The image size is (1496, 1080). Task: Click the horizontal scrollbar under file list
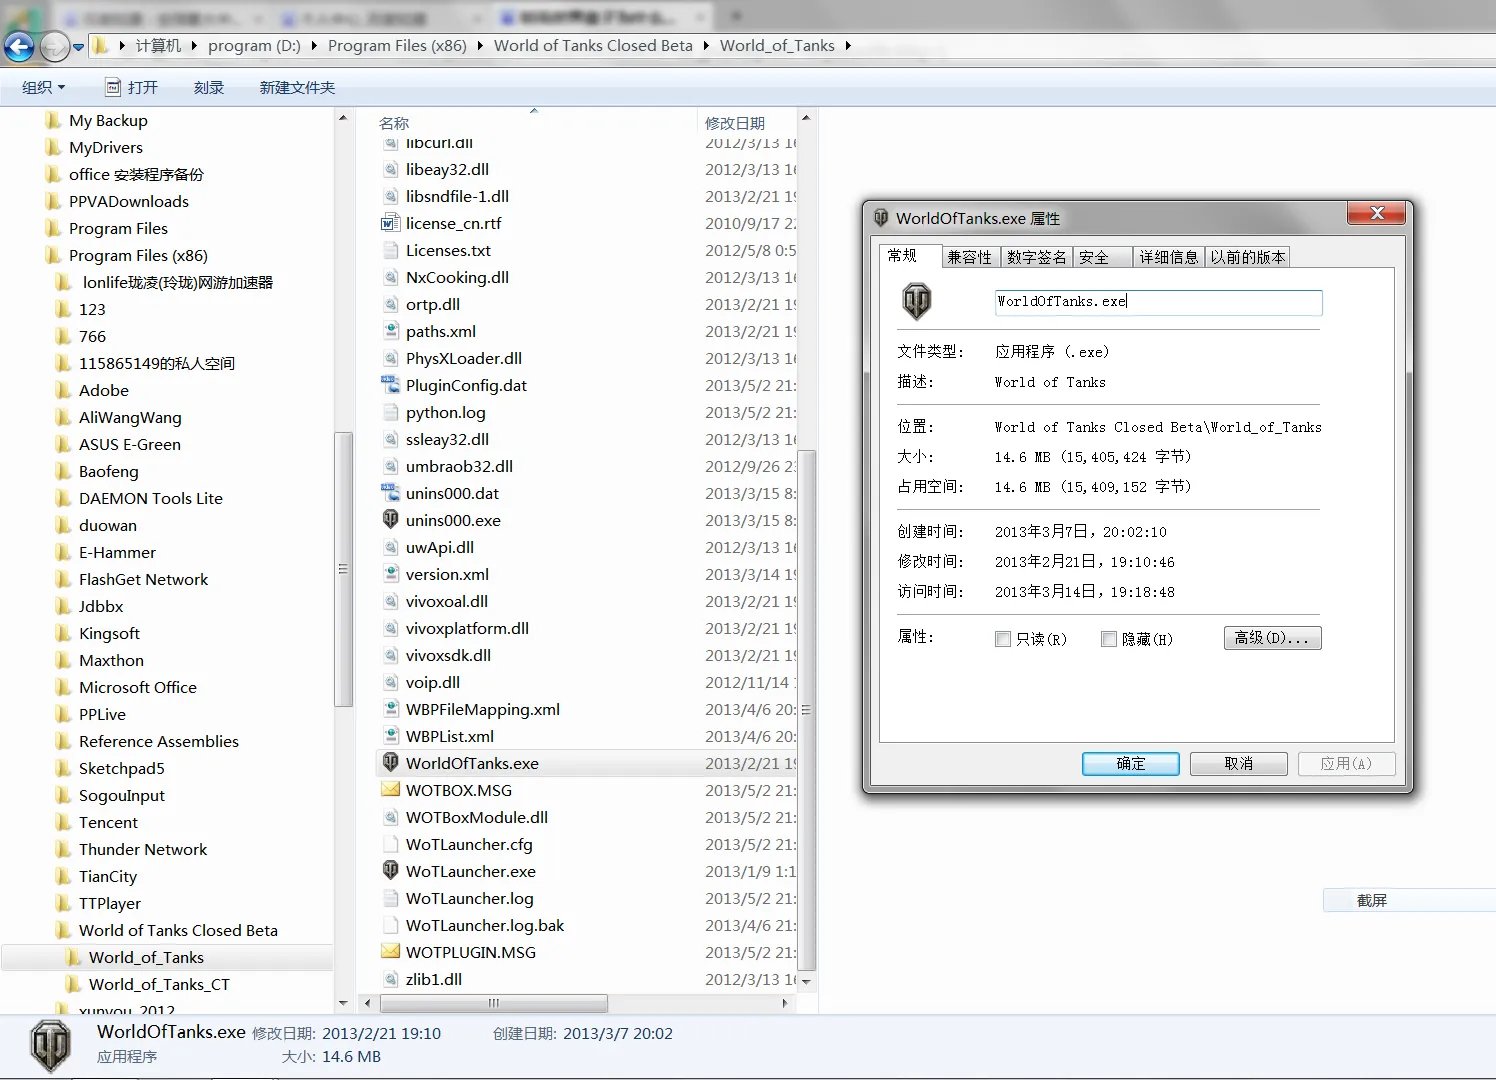pyautogui.click(x=494, y=1003)
